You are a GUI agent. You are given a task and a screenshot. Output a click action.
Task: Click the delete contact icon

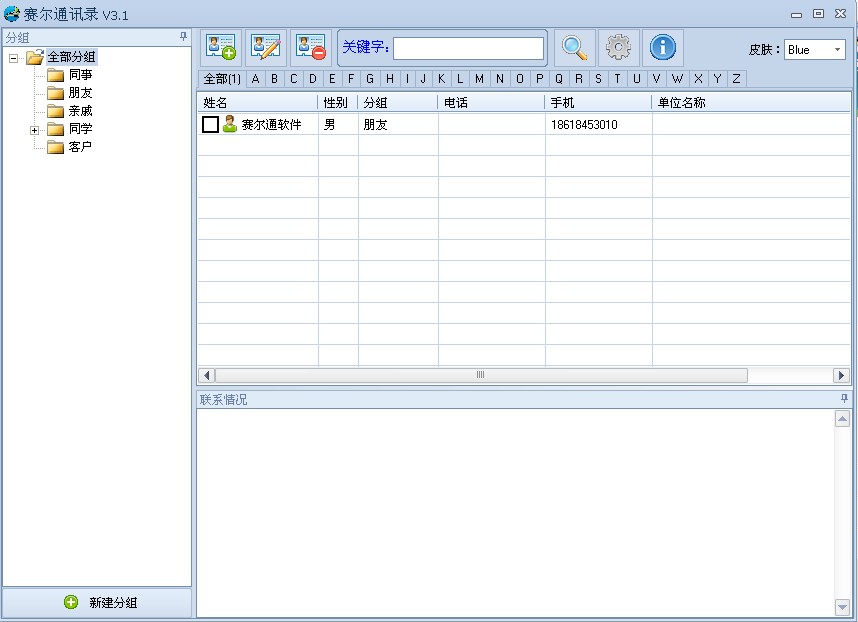pos(311,48)
